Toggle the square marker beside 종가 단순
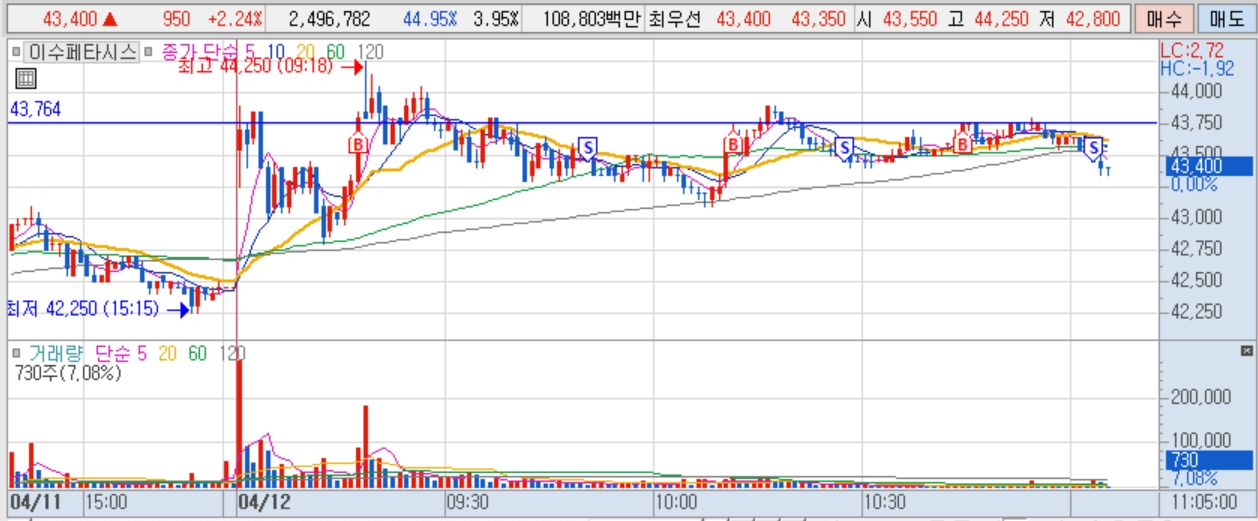1258x521 pixels. click(150, 53)
